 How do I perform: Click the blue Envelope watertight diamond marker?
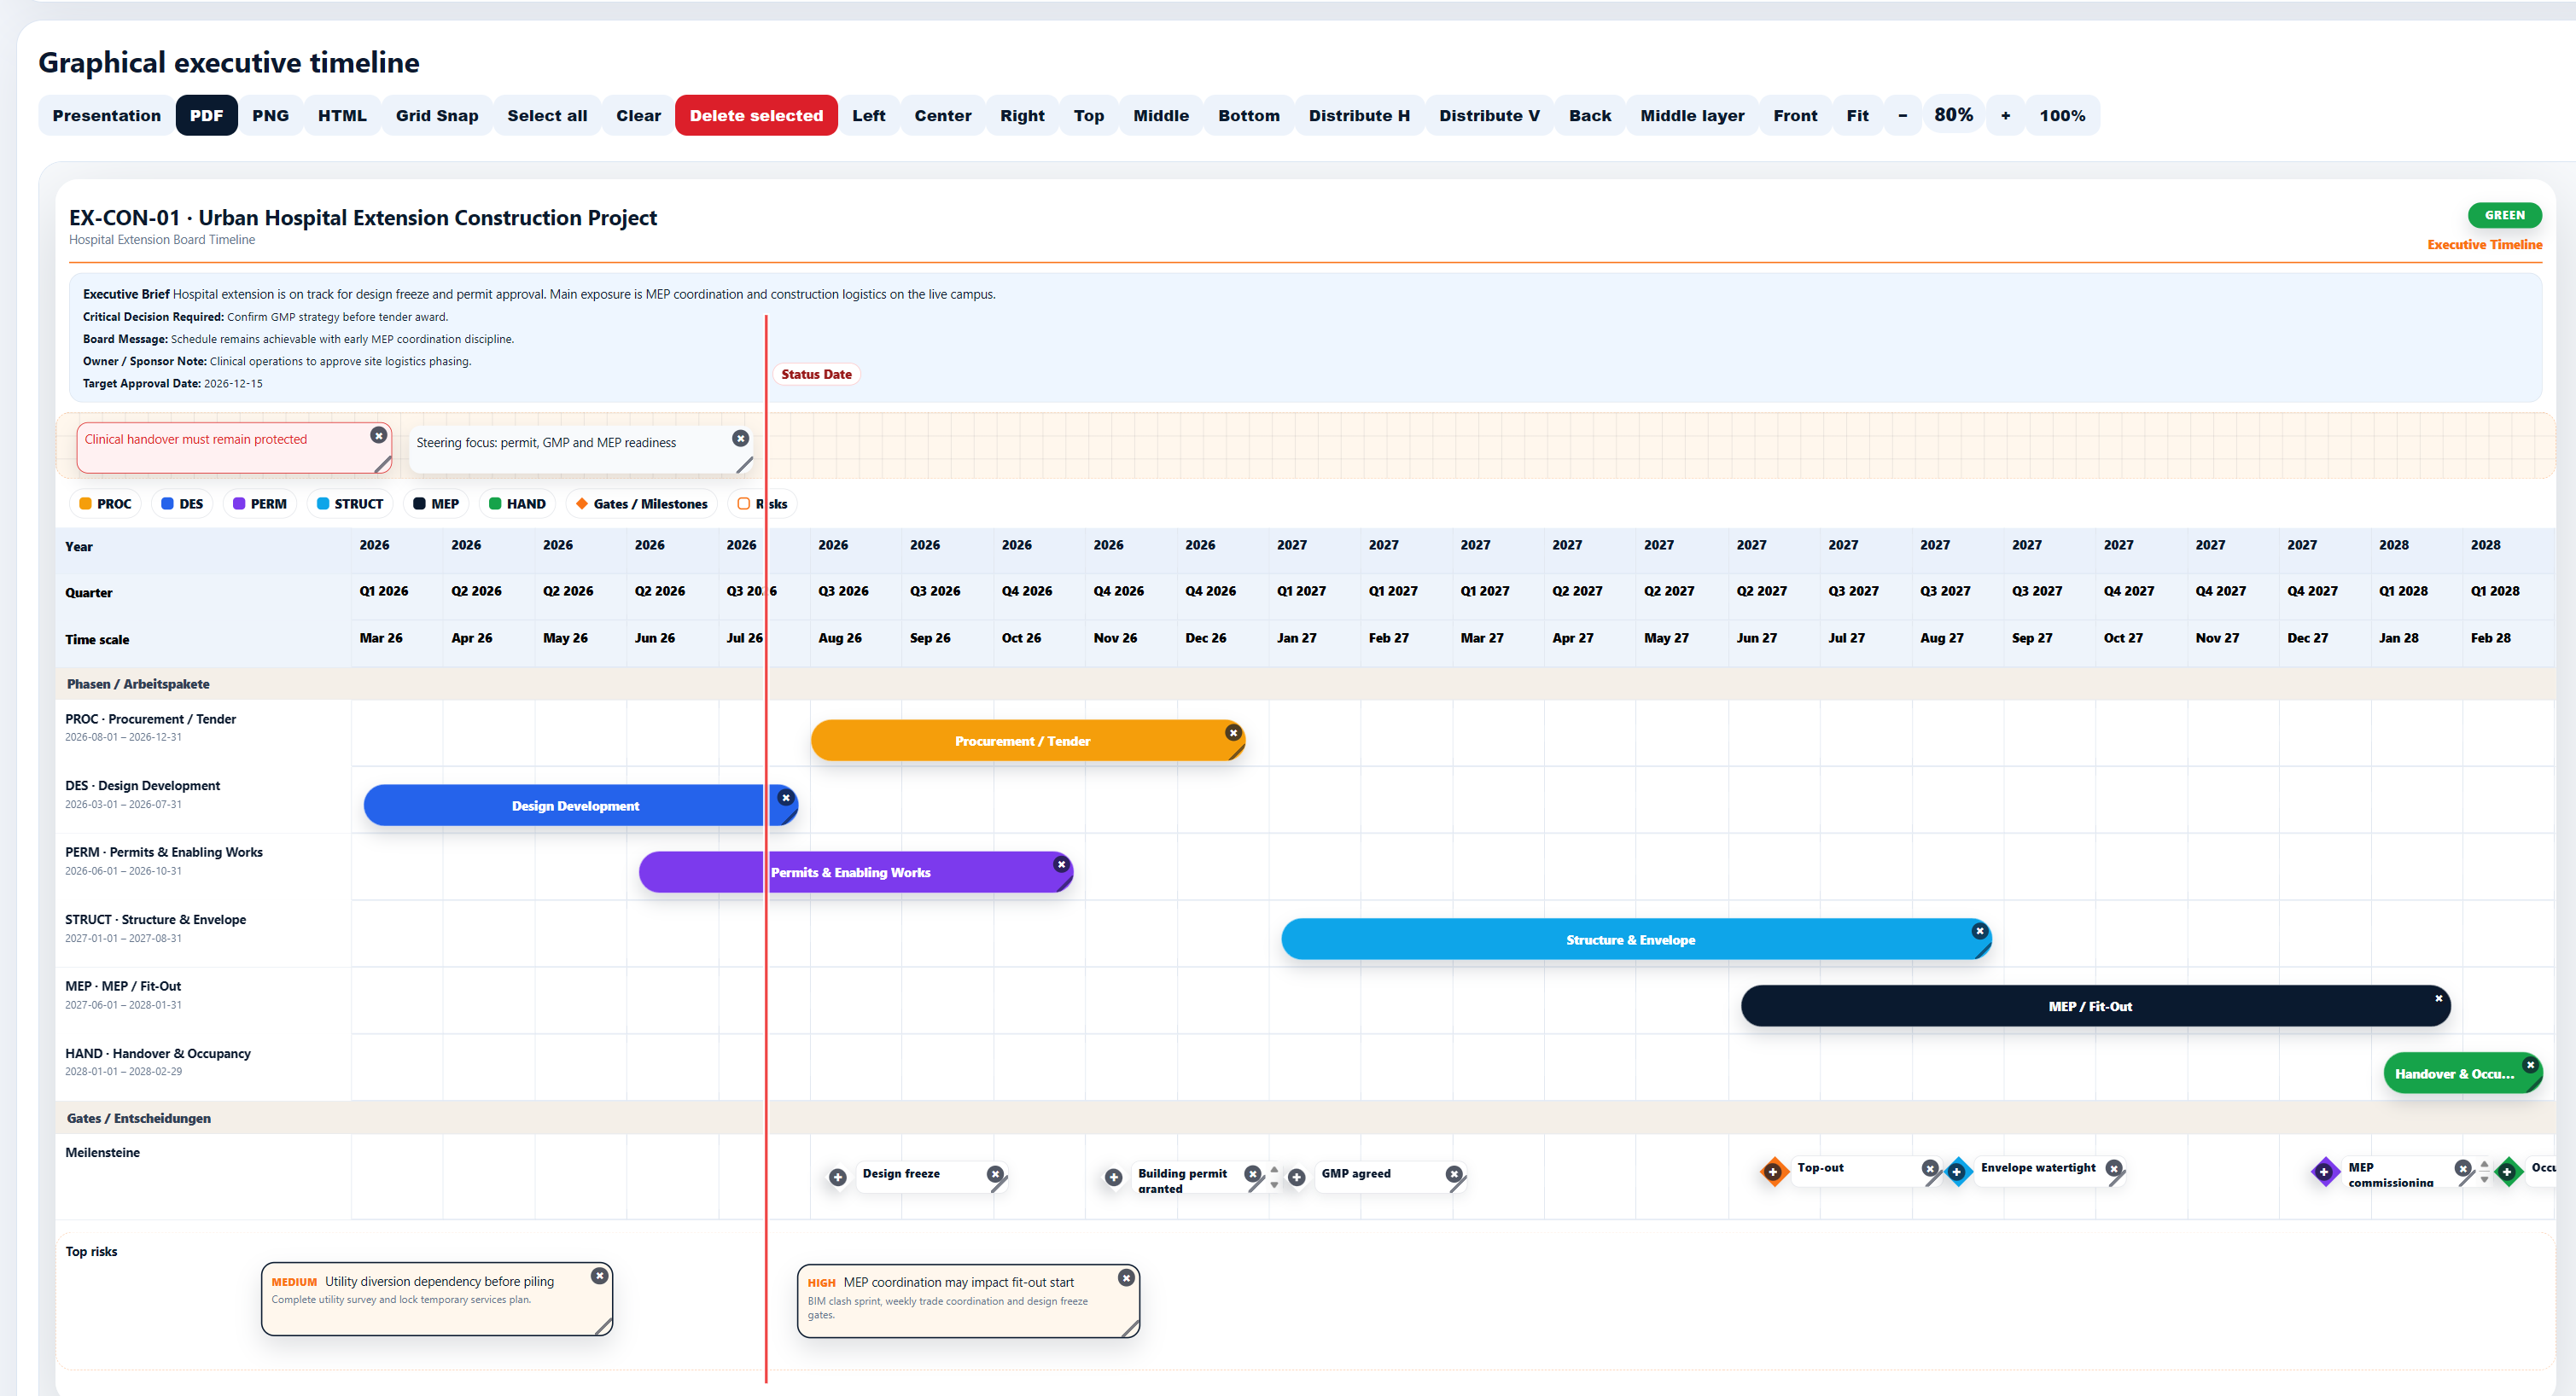click(1957, 1172)
